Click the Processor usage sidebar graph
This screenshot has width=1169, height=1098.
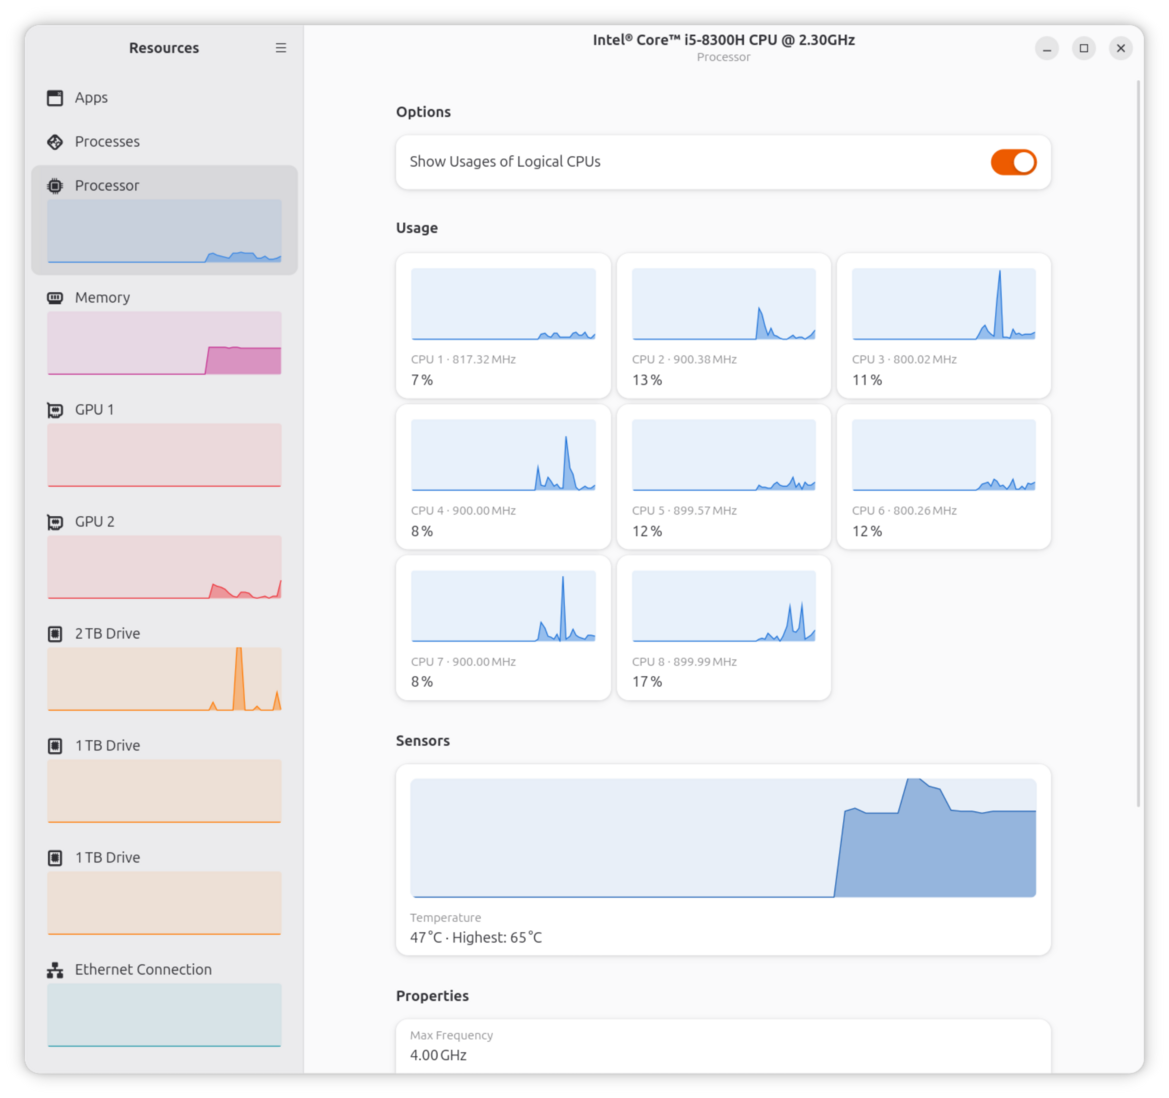(164, 231)
